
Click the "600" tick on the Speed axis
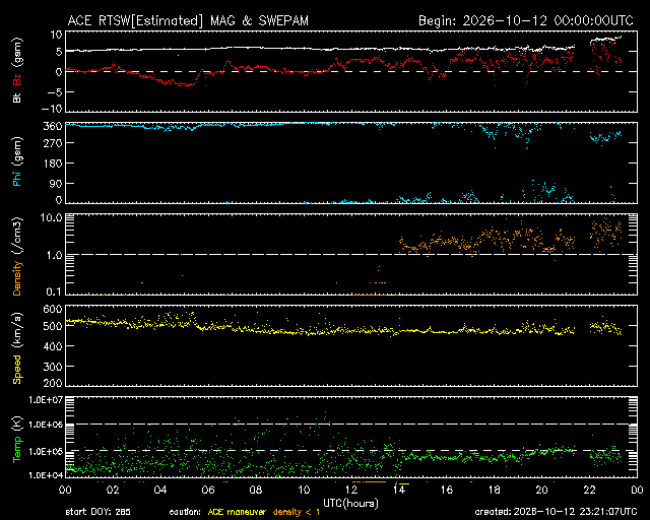(x=53, y=309)
